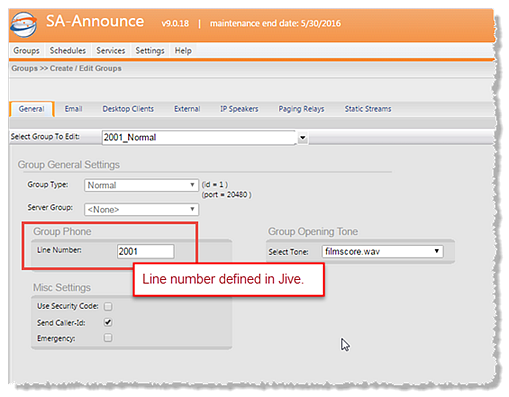
Task: Switch to the General tab
Action: [x=32, y=109]
